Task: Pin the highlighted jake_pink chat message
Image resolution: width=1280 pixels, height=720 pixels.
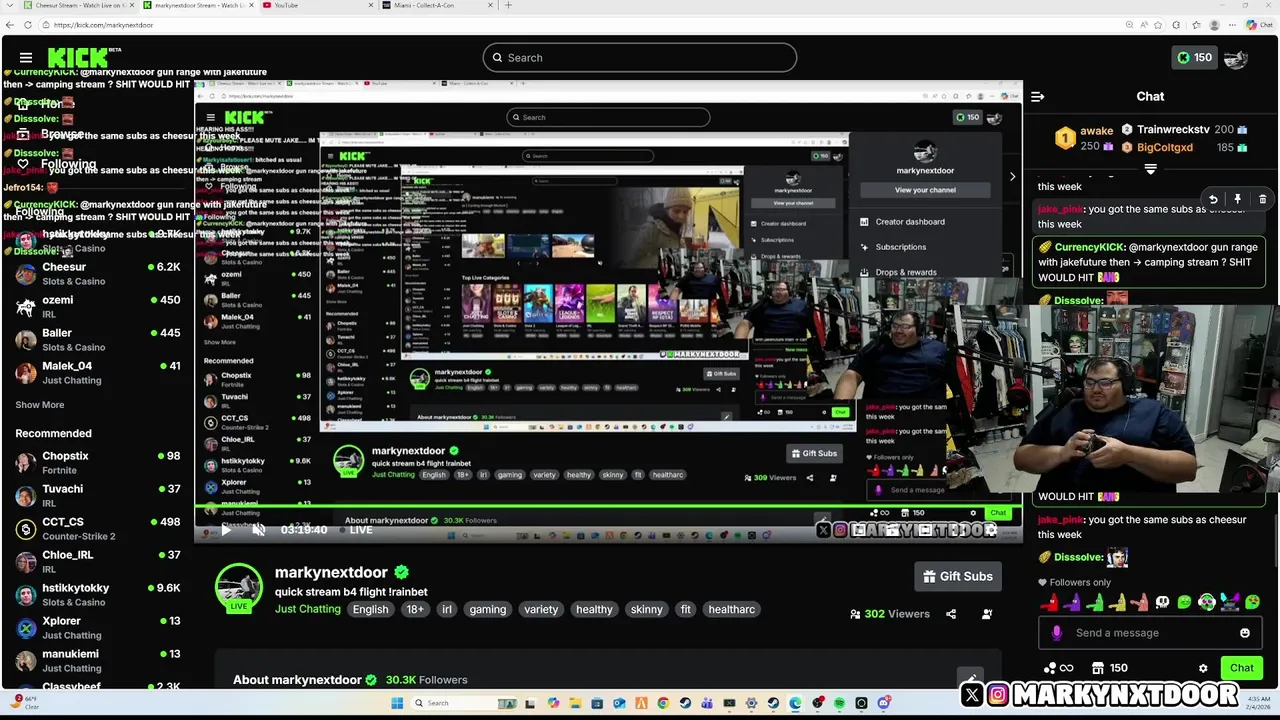Action: [x=1238, y=199]
